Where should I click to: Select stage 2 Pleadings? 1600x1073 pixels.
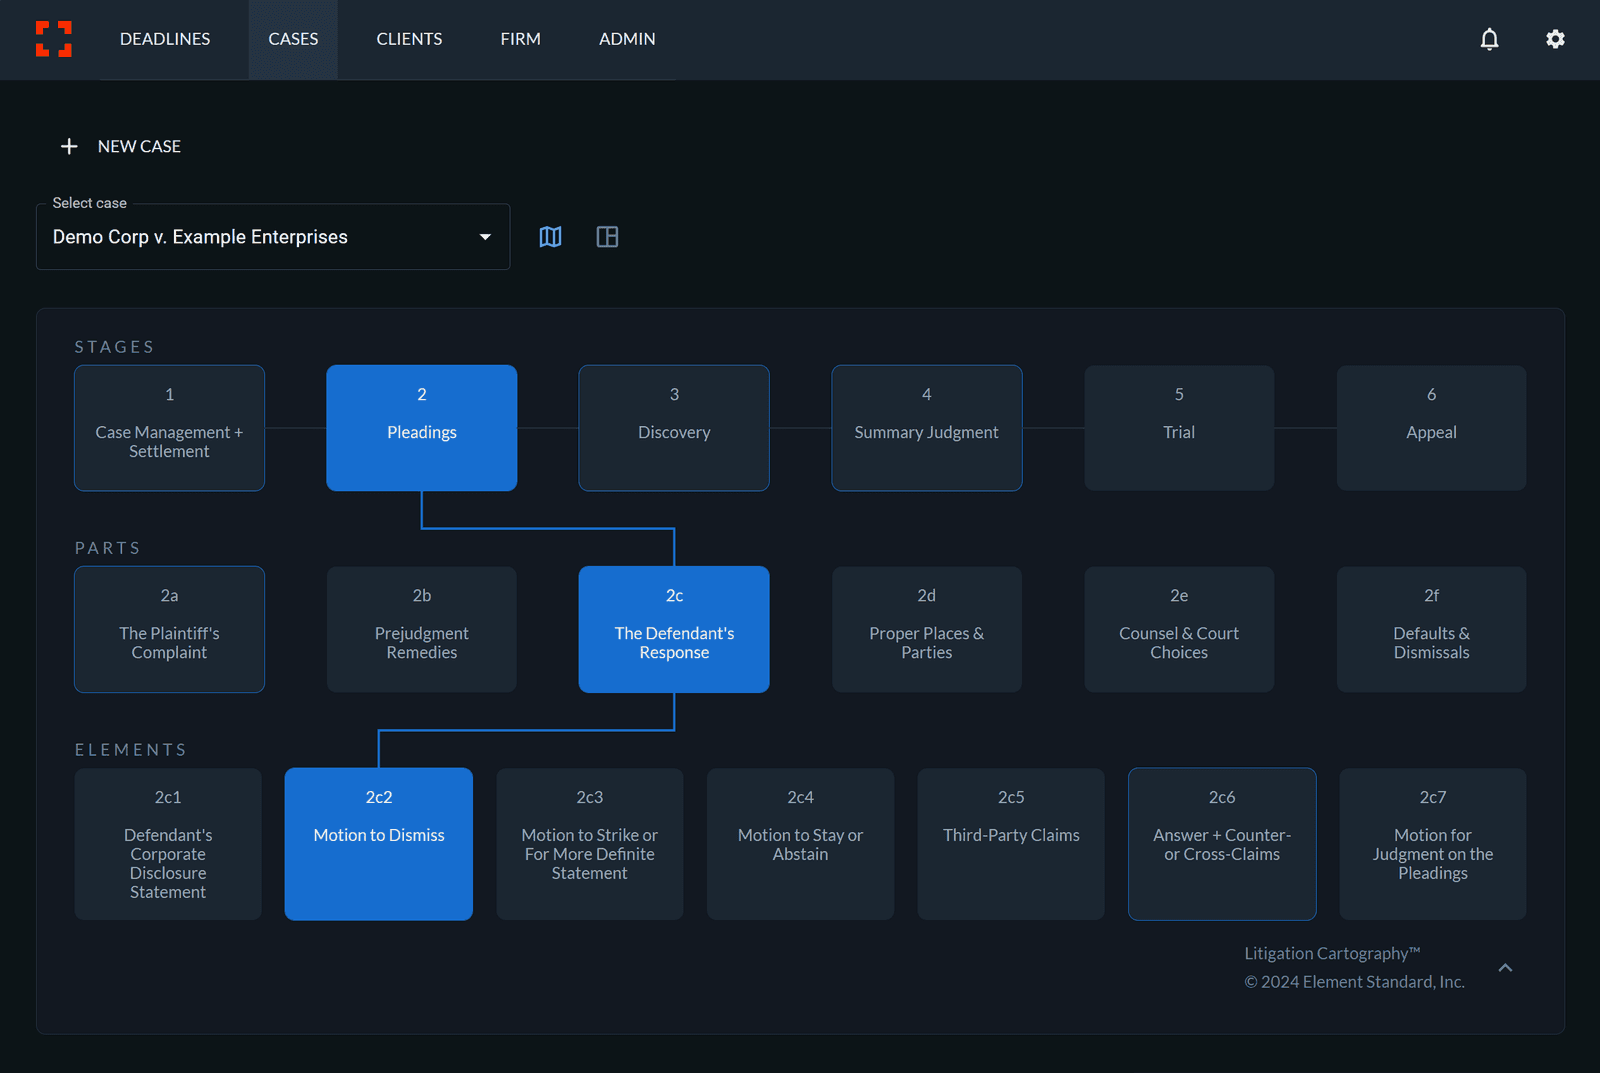(422, 428)
